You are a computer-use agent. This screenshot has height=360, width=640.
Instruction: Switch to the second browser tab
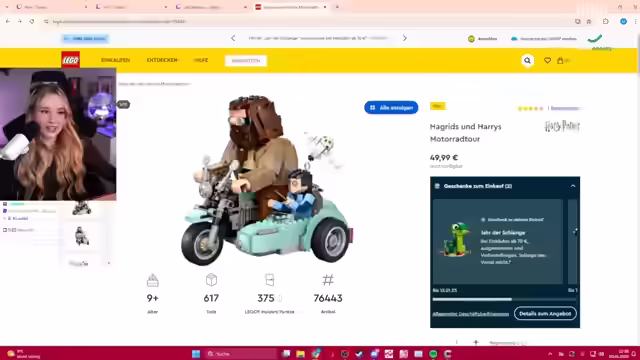click(131, 7)
